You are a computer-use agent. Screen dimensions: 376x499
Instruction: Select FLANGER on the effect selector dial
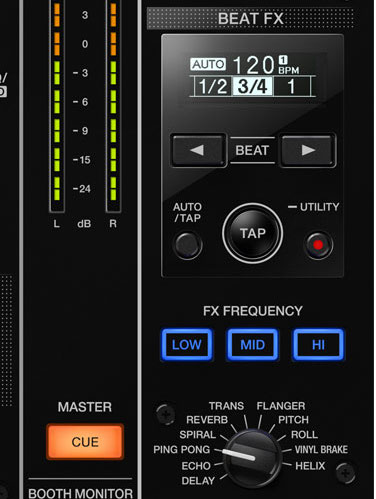281,406
